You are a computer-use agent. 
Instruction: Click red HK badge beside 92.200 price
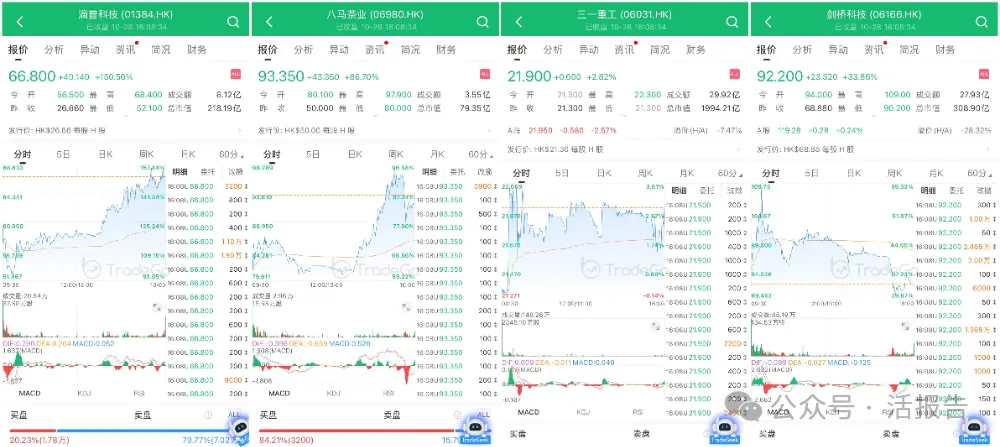coord(985,74)
